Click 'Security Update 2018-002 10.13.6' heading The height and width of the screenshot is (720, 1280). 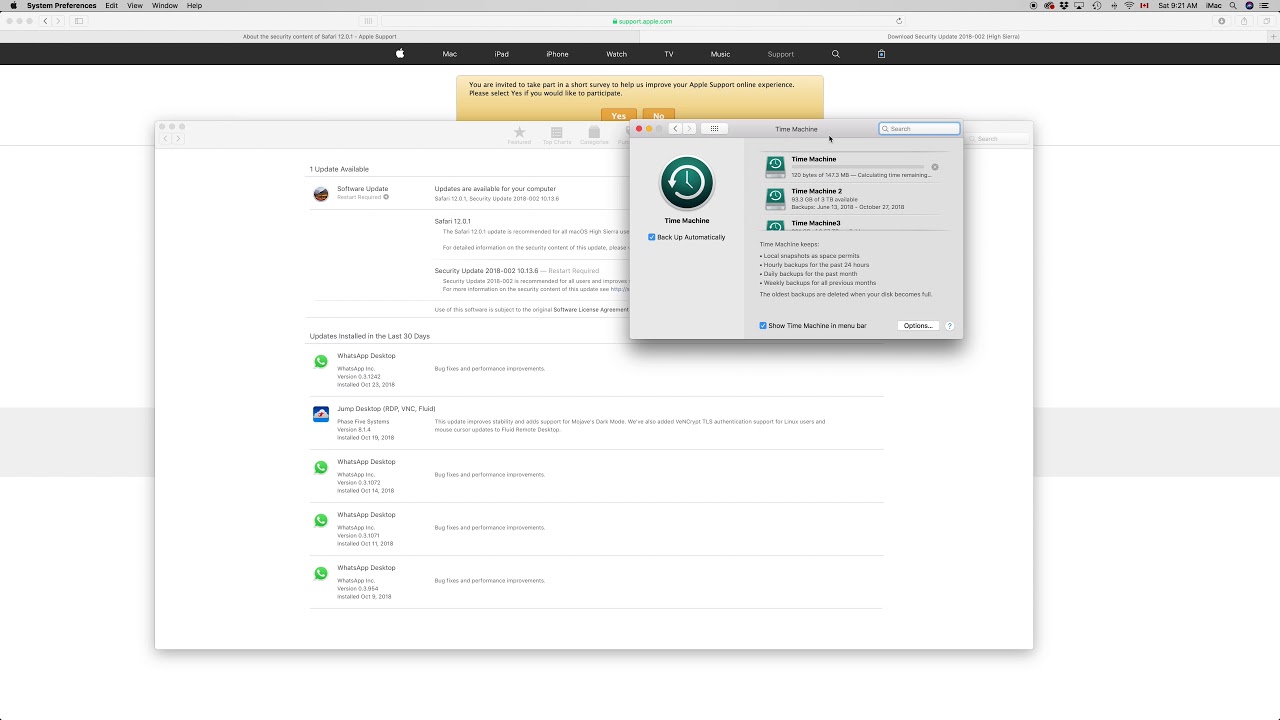486,271
